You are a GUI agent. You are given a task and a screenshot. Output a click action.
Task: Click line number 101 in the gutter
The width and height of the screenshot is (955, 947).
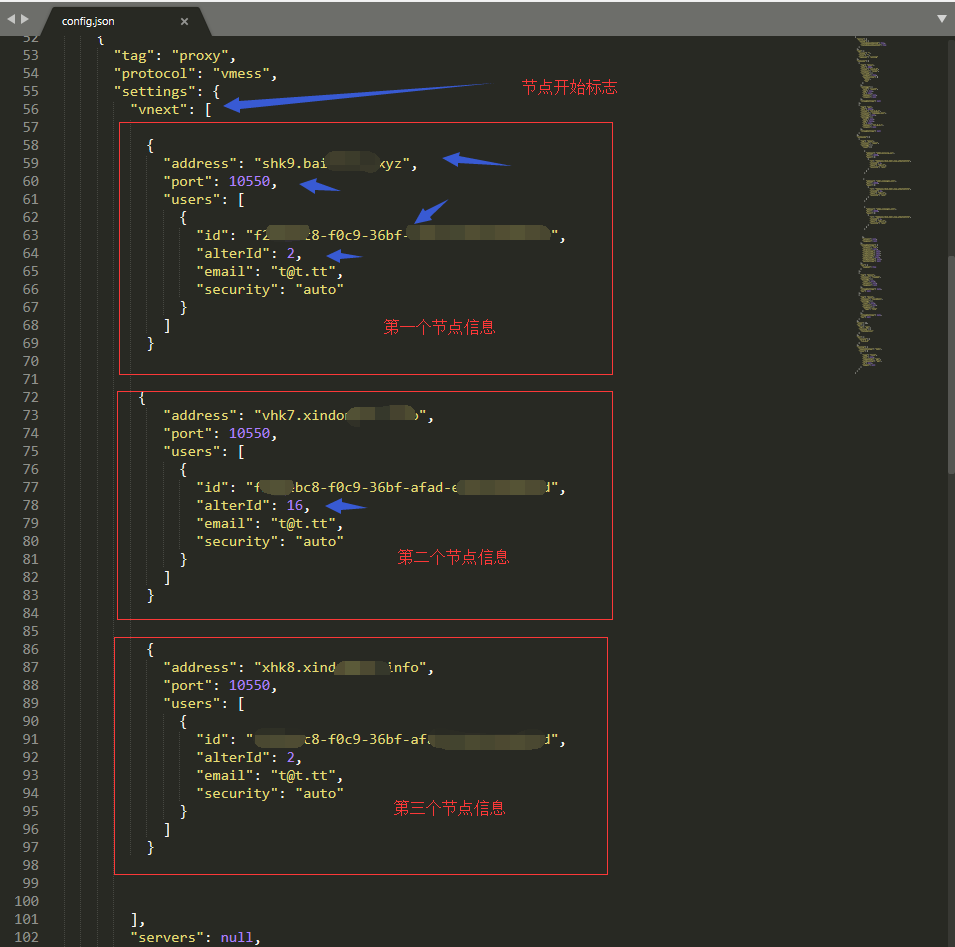(27, 919)
